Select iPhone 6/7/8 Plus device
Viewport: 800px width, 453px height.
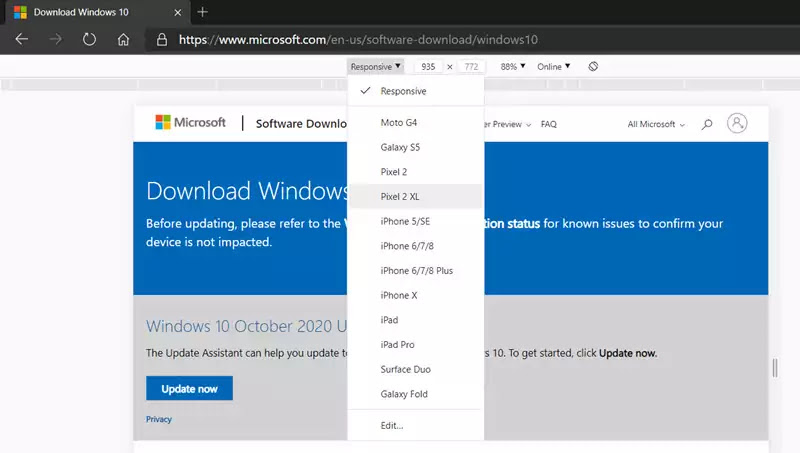click(x=415, y=270)
